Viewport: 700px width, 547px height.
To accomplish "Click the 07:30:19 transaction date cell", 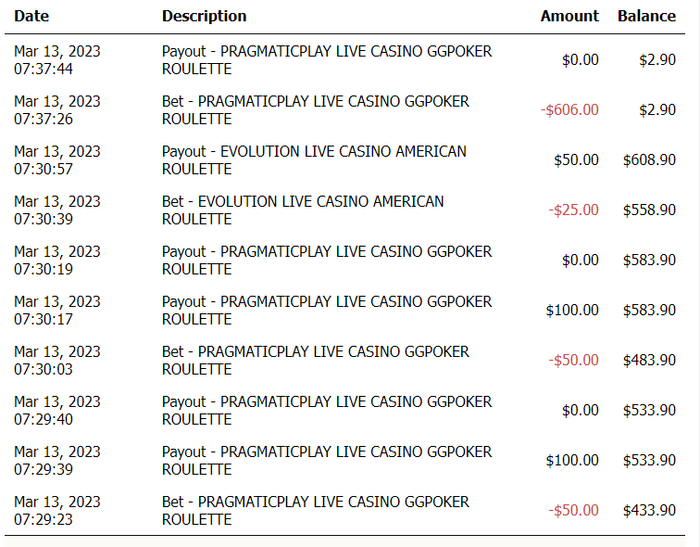I will [x=57, y=260].
